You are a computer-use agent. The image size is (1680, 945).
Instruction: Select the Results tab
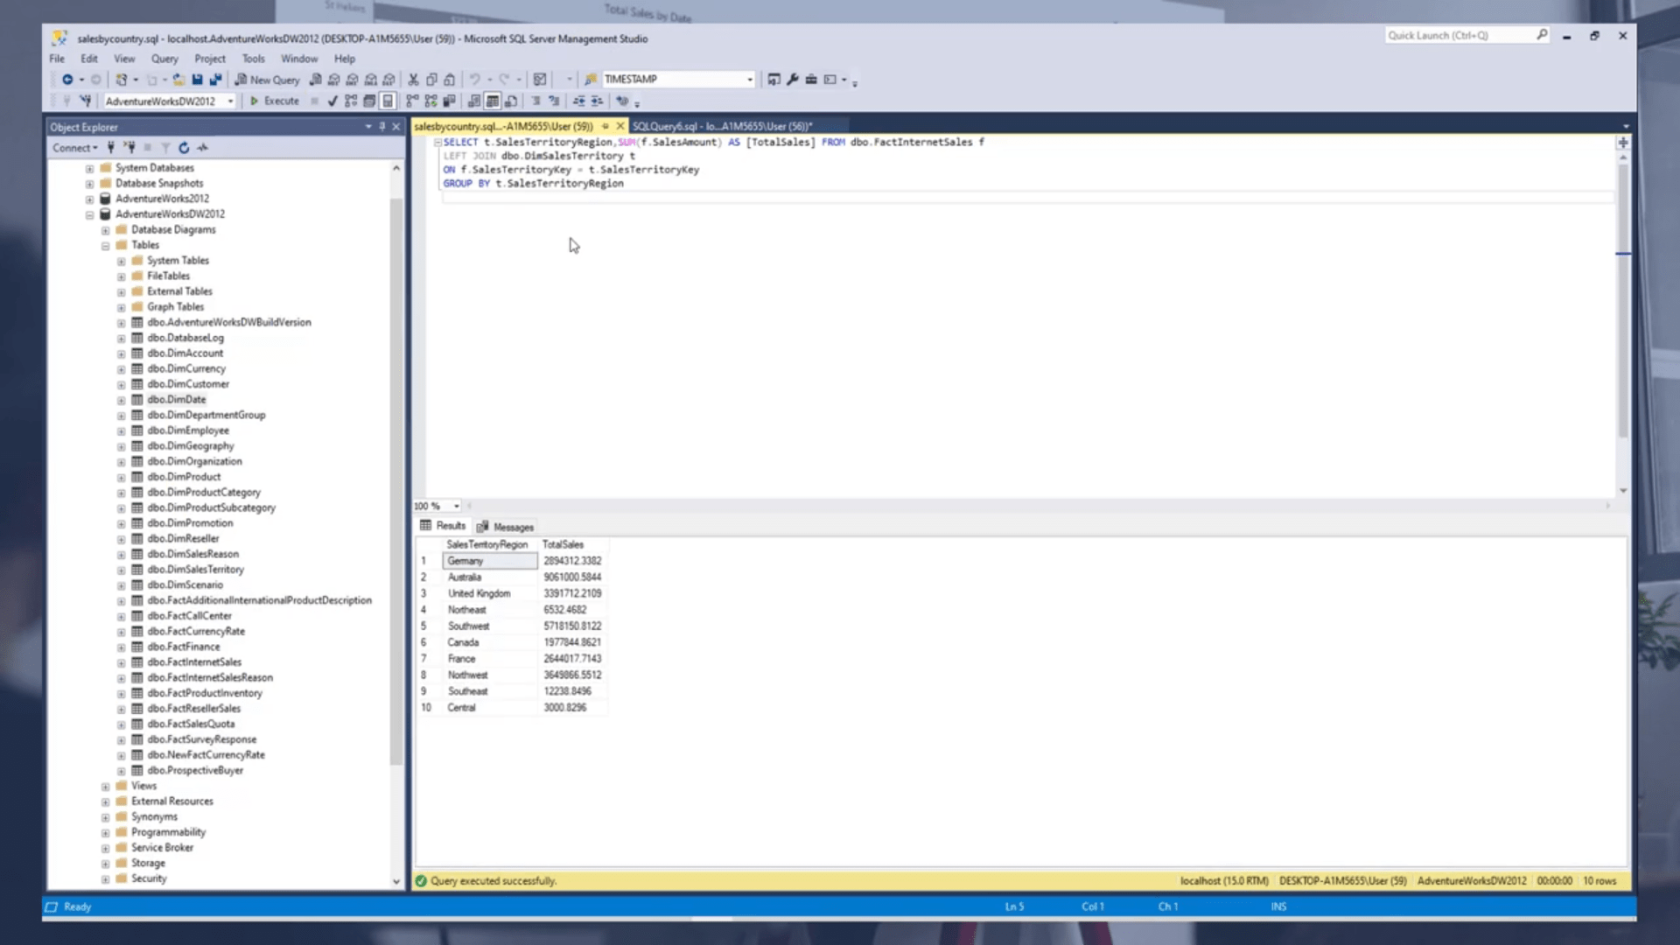coord(443,526)
